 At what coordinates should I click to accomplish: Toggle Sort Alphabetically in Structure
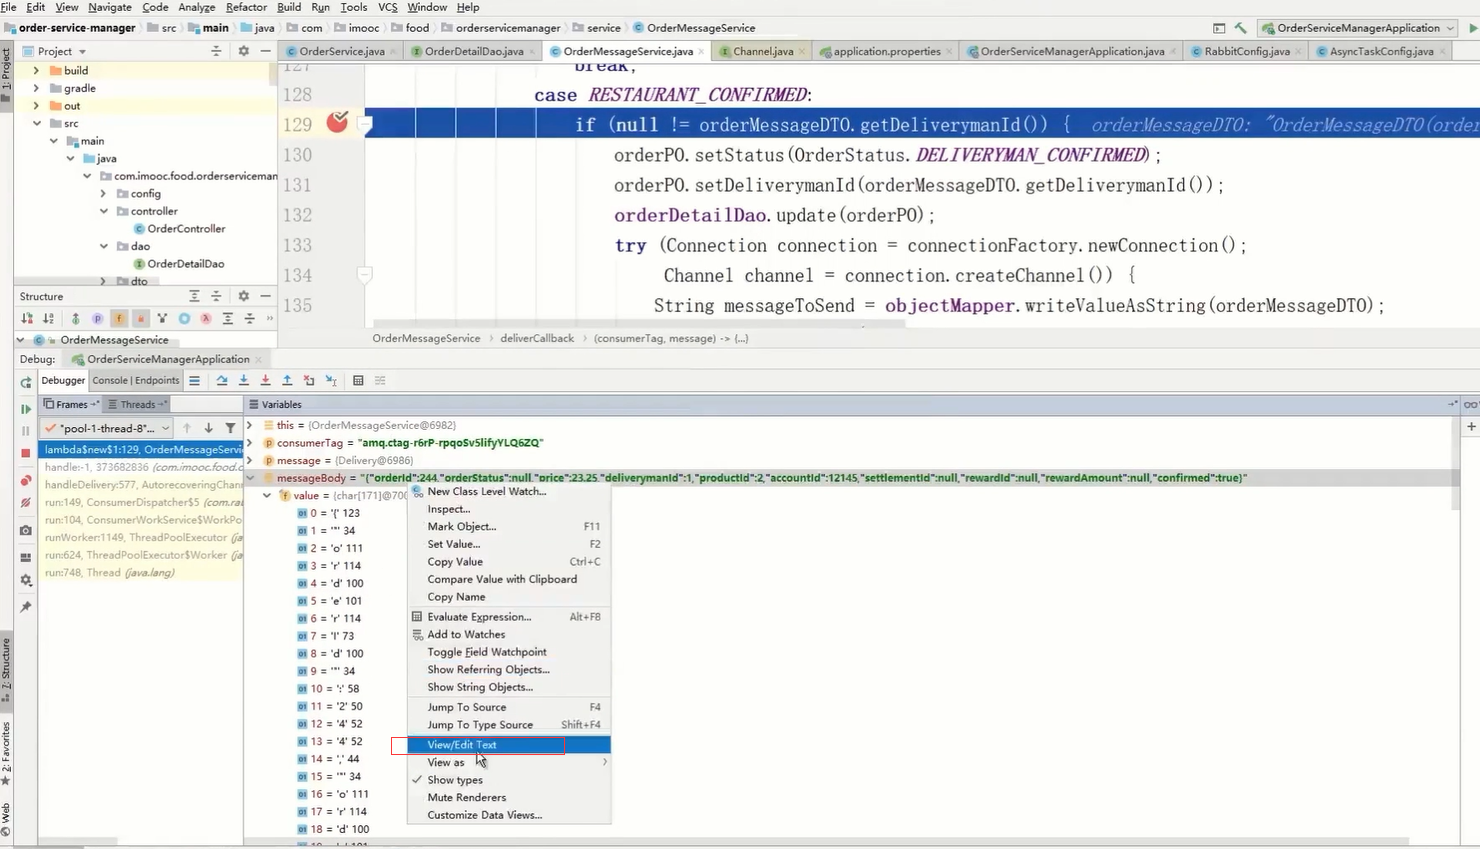point(48,319)
